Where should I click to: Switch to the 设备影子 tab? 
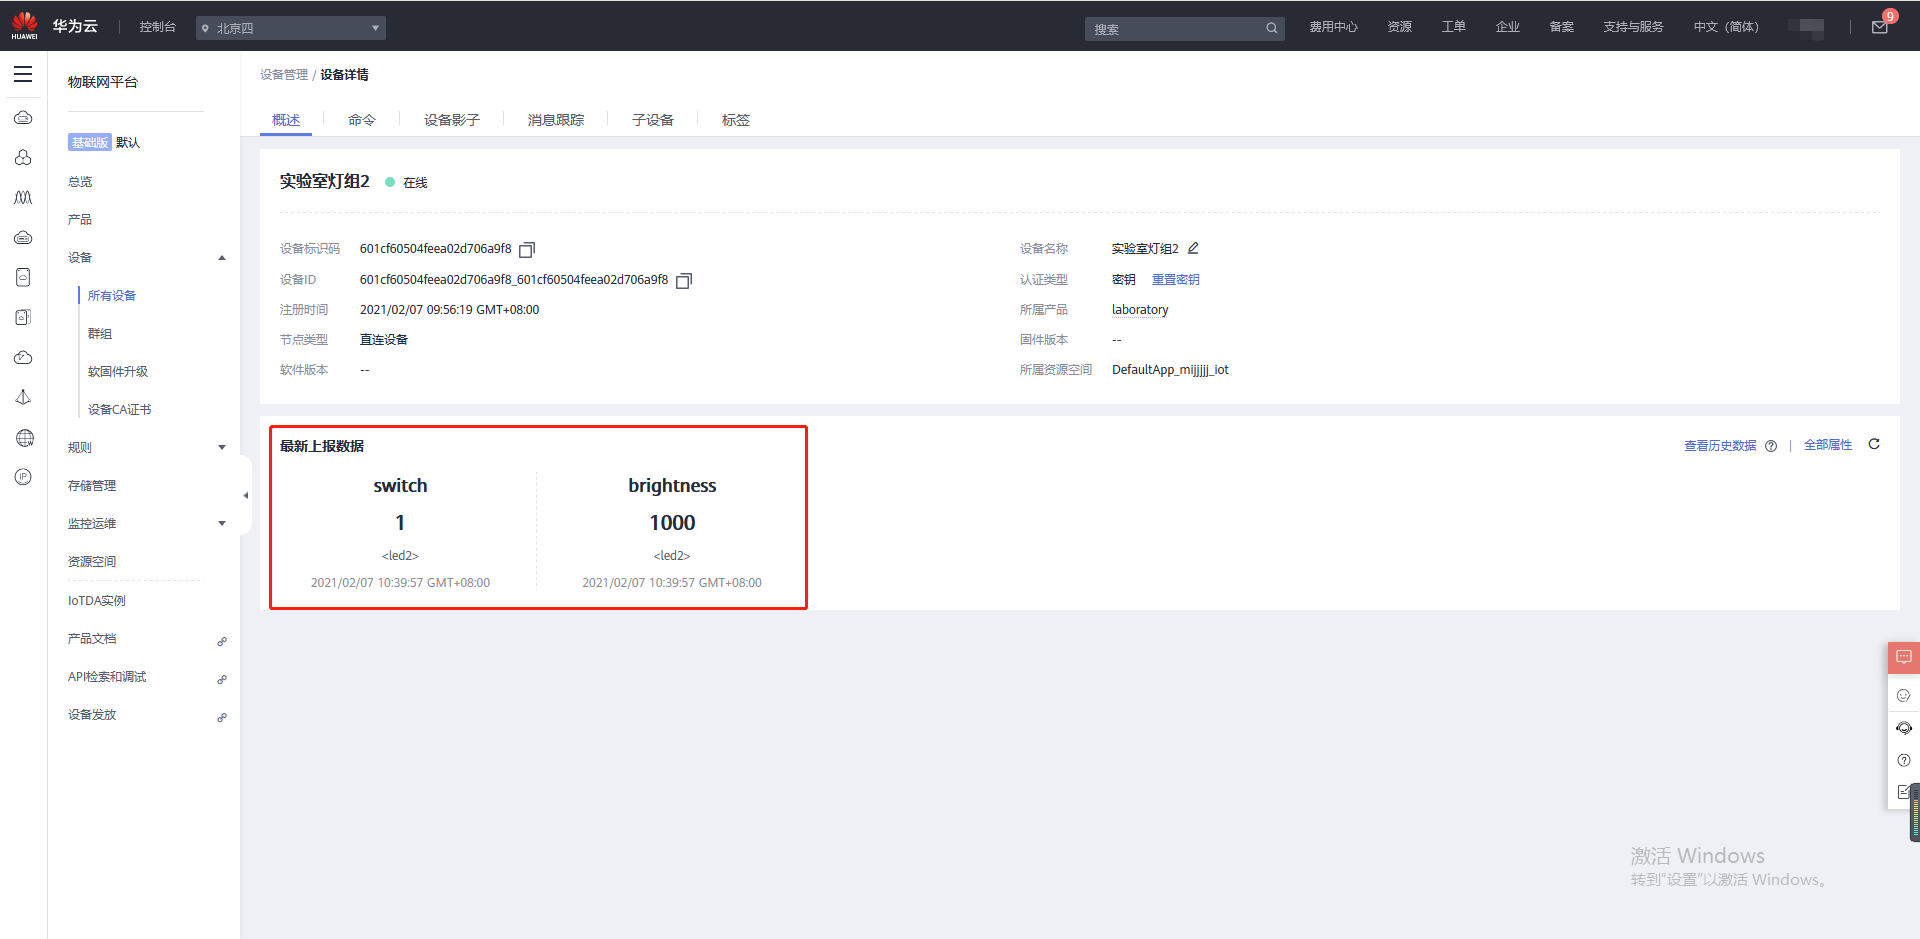tap(452, 120)
